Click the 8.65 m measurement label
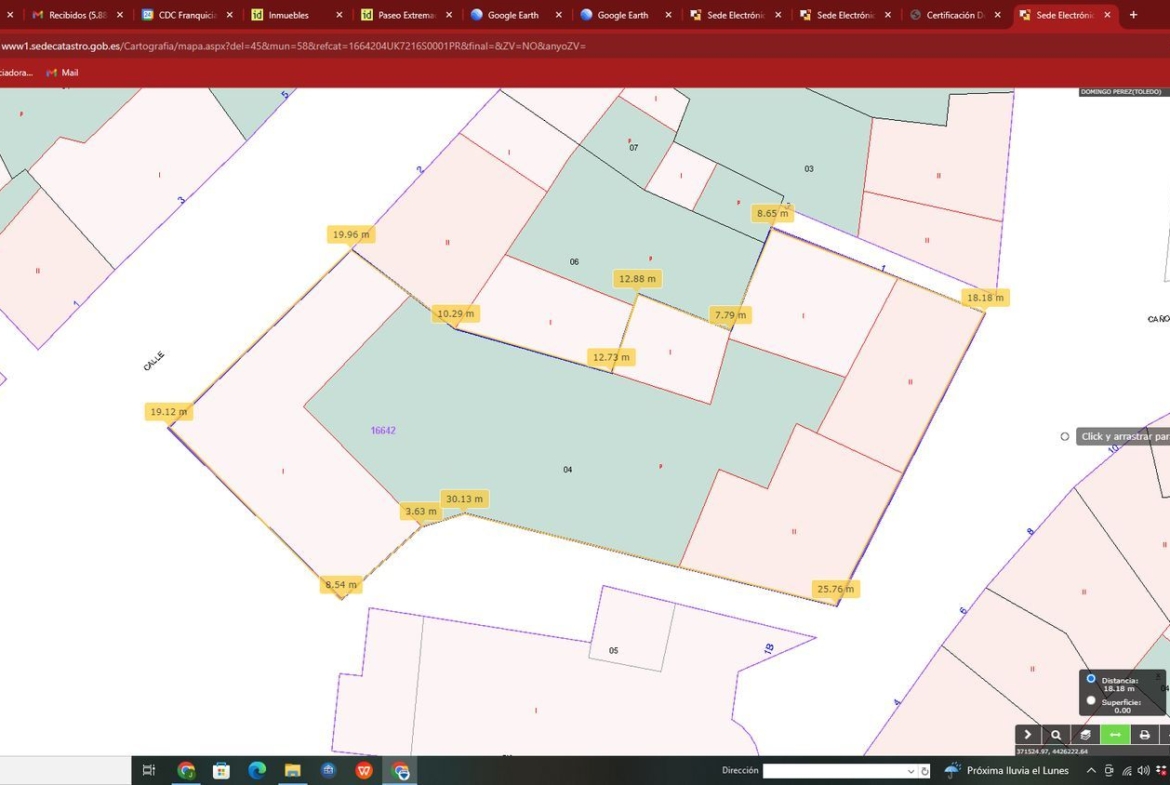Screen dimensions: 1170x785 click(772, 213)
